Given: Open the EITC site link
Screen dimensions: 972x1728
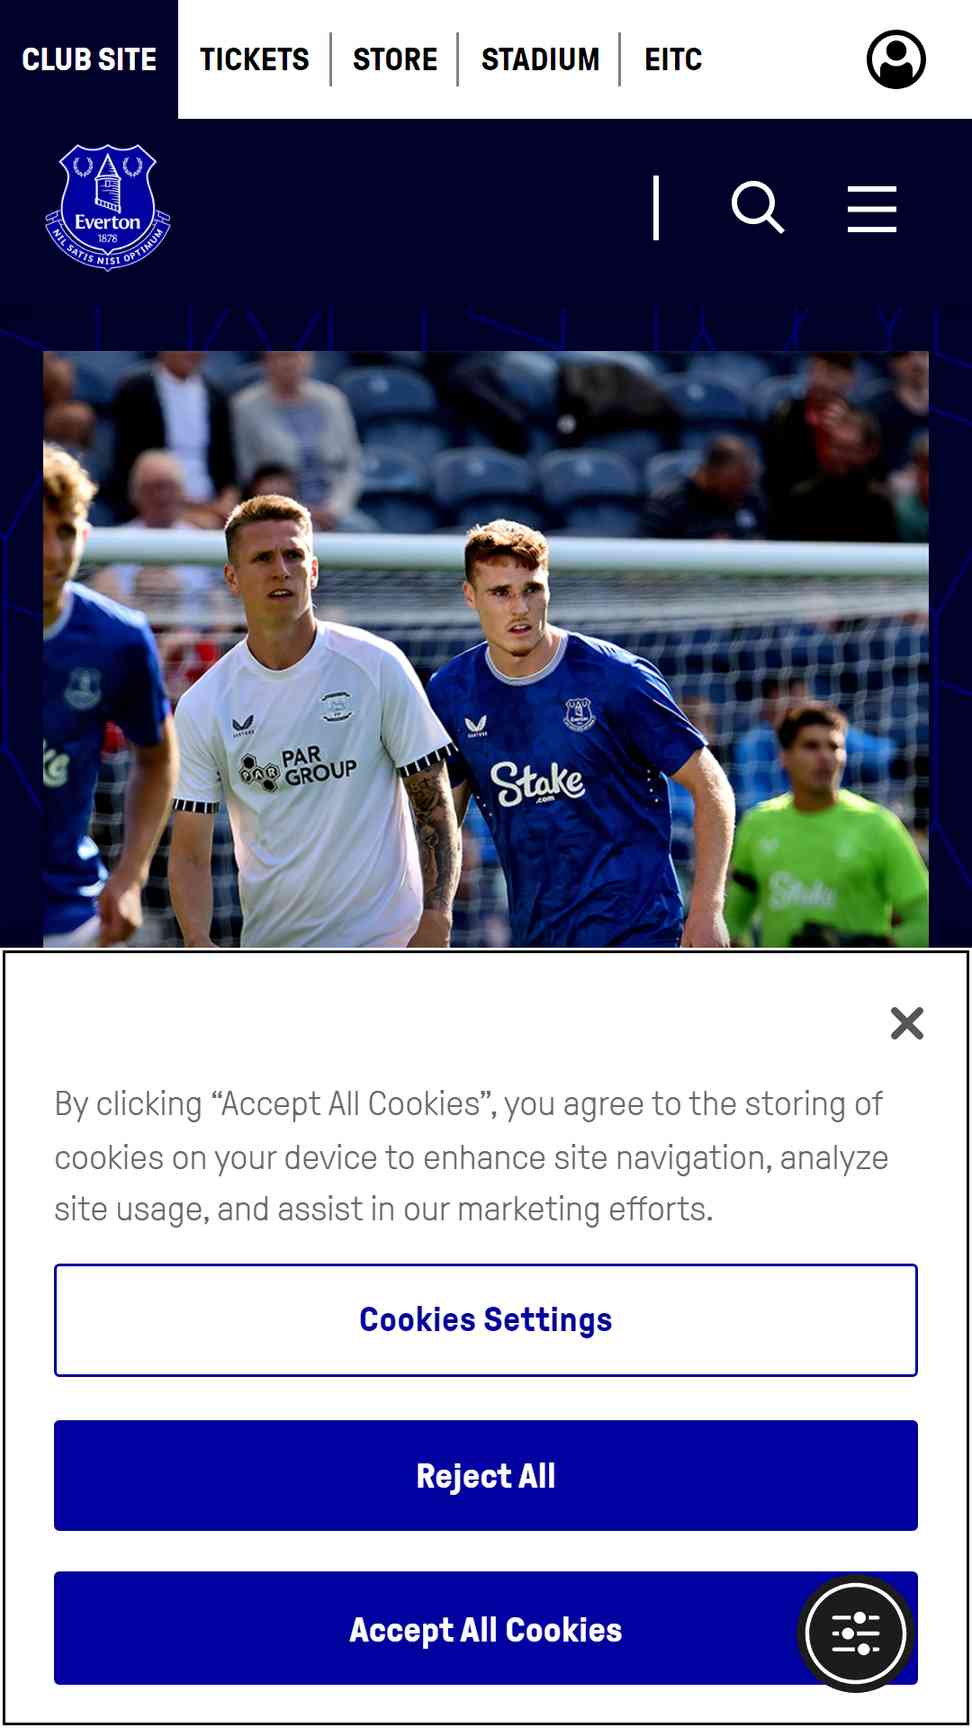Looking at the screenshot, I should click(673, 60).
